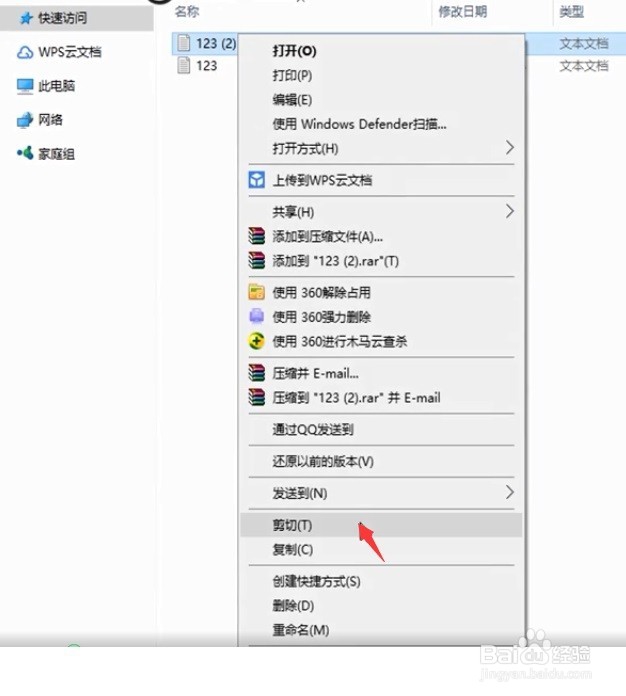Screen dimensions: 626x696
Task: Click WinRAR icon beside 压缩并 E-mail...
Action: coord(257,373)
